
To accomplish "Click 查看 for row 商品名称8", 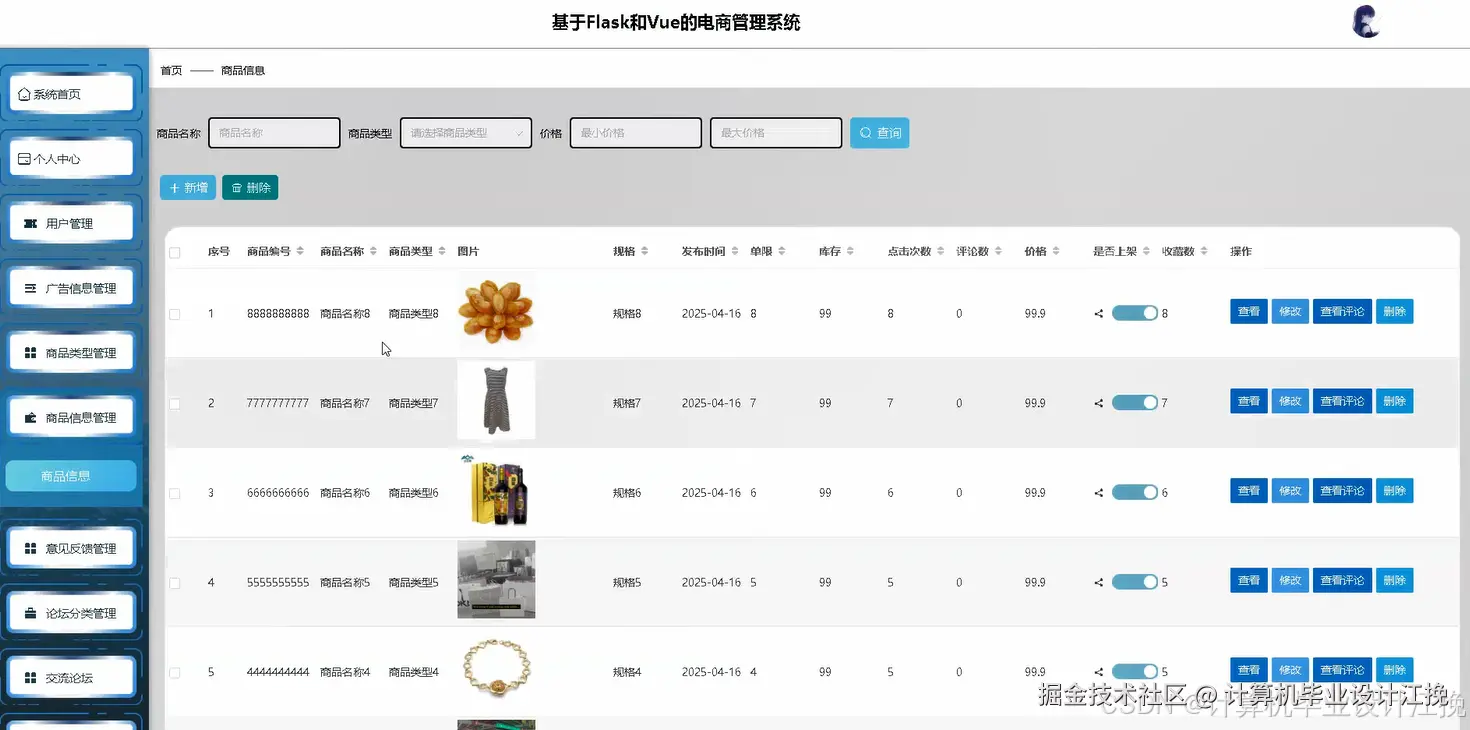I will pos(1249,311).
